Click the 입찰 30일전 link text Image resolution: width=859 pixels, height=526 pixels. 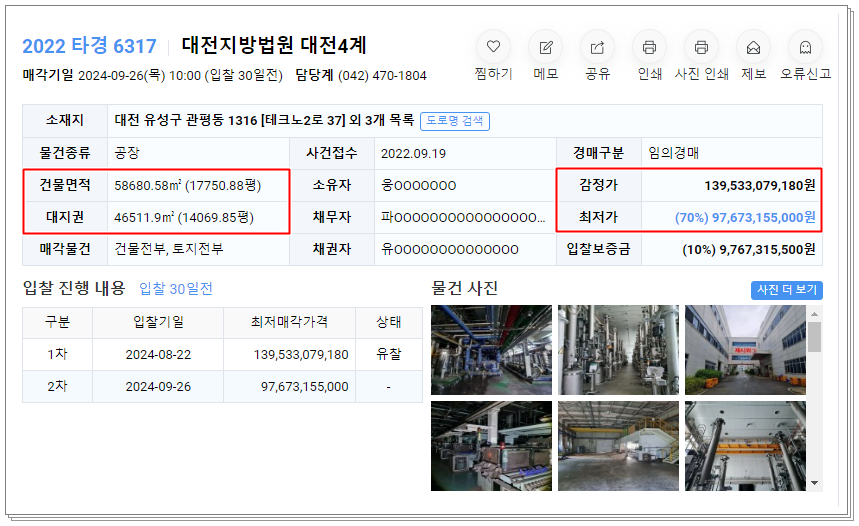pos(176,289)
